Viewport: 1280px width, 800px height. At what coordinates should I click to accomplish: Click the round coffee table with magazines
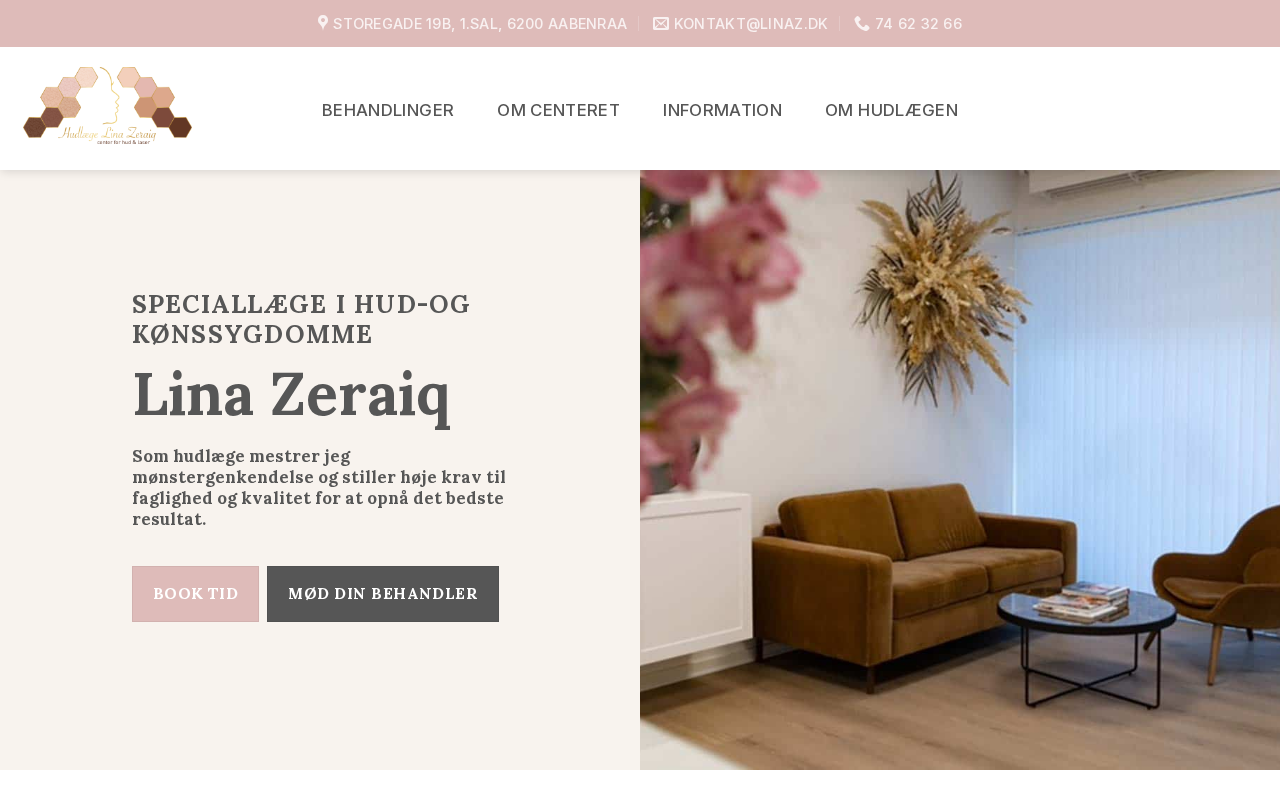point(1085,640)
